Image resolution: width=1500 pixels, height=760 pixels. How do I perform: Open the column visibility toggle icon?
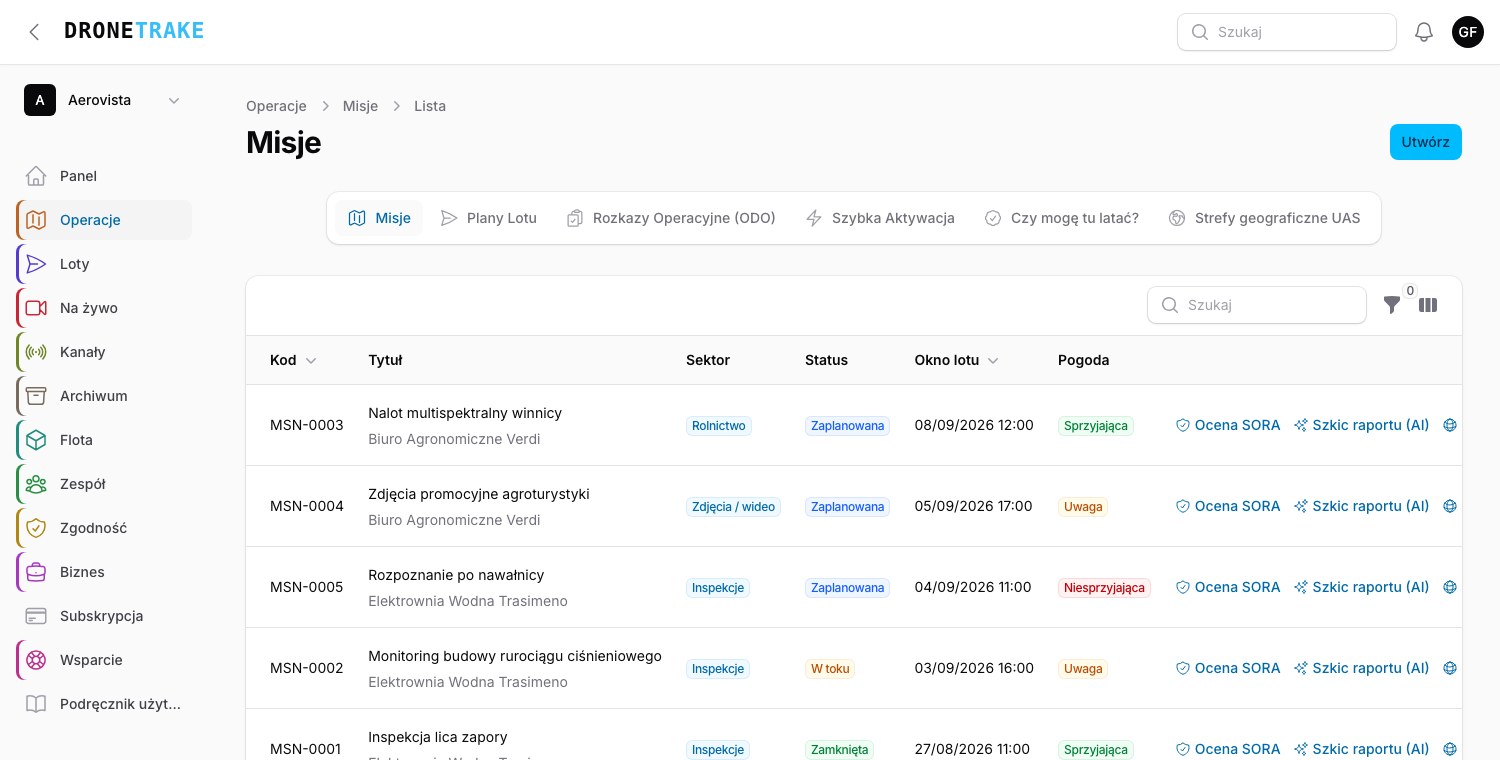coord(1428,305)
